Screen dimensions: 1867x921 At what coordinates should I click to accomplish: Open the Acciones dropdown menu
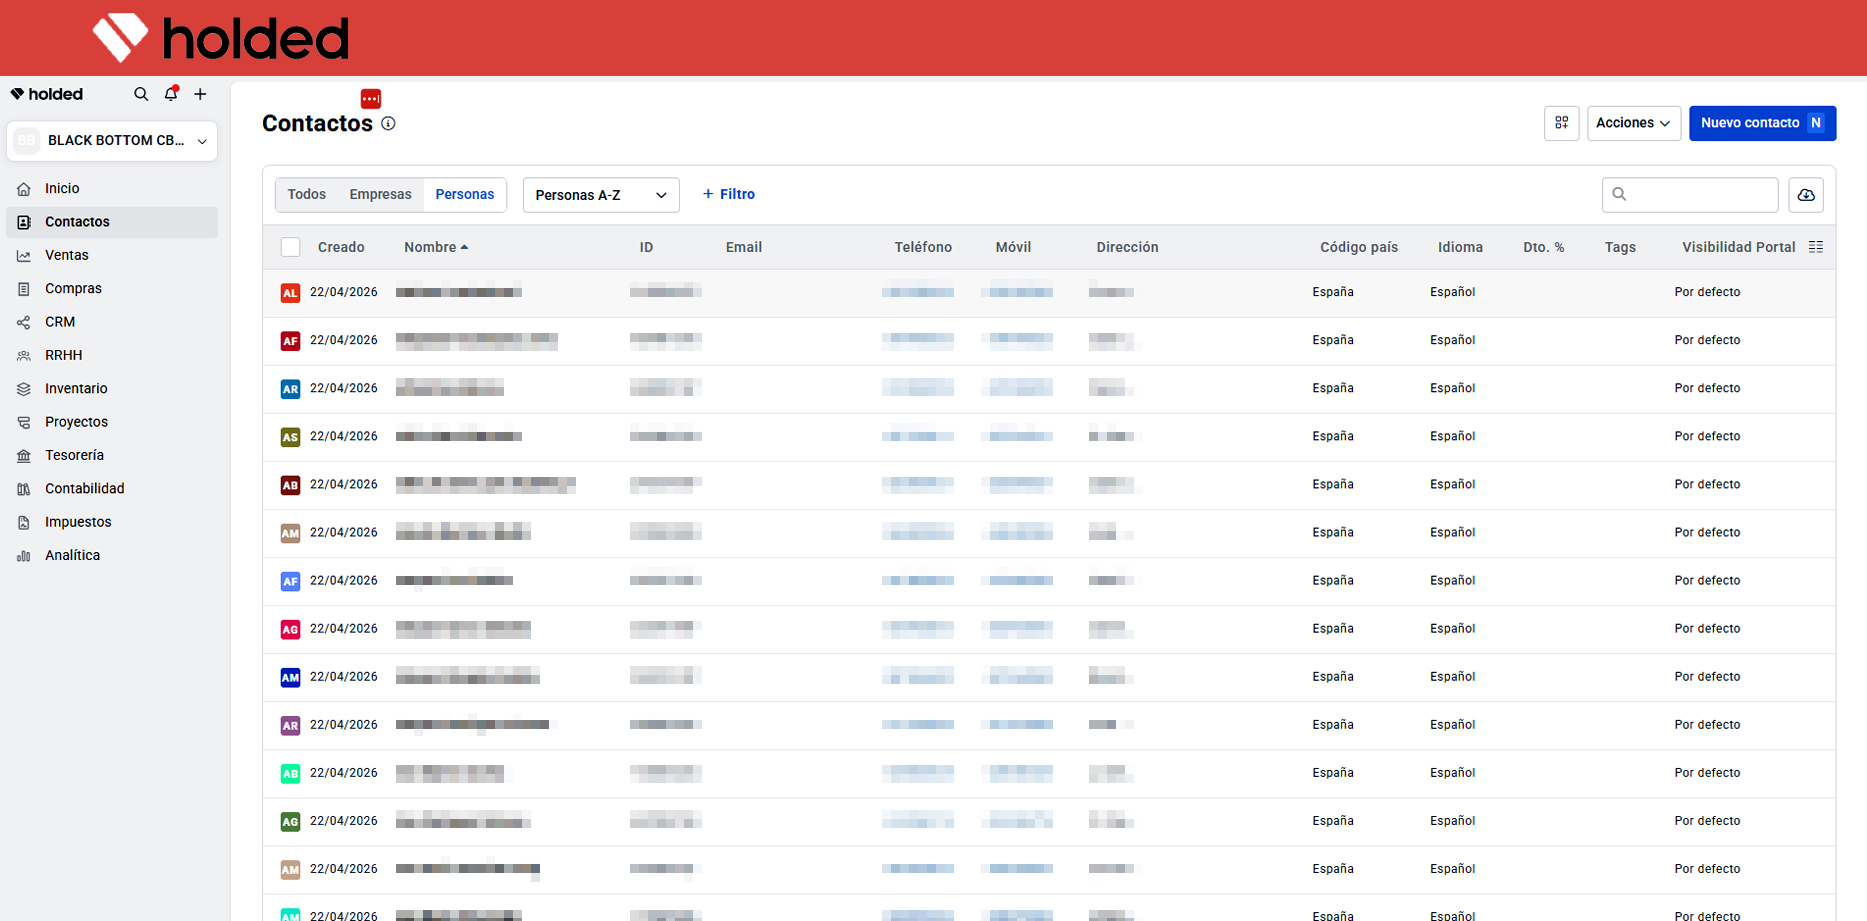pyautogui.click(x=1634, y=123)
